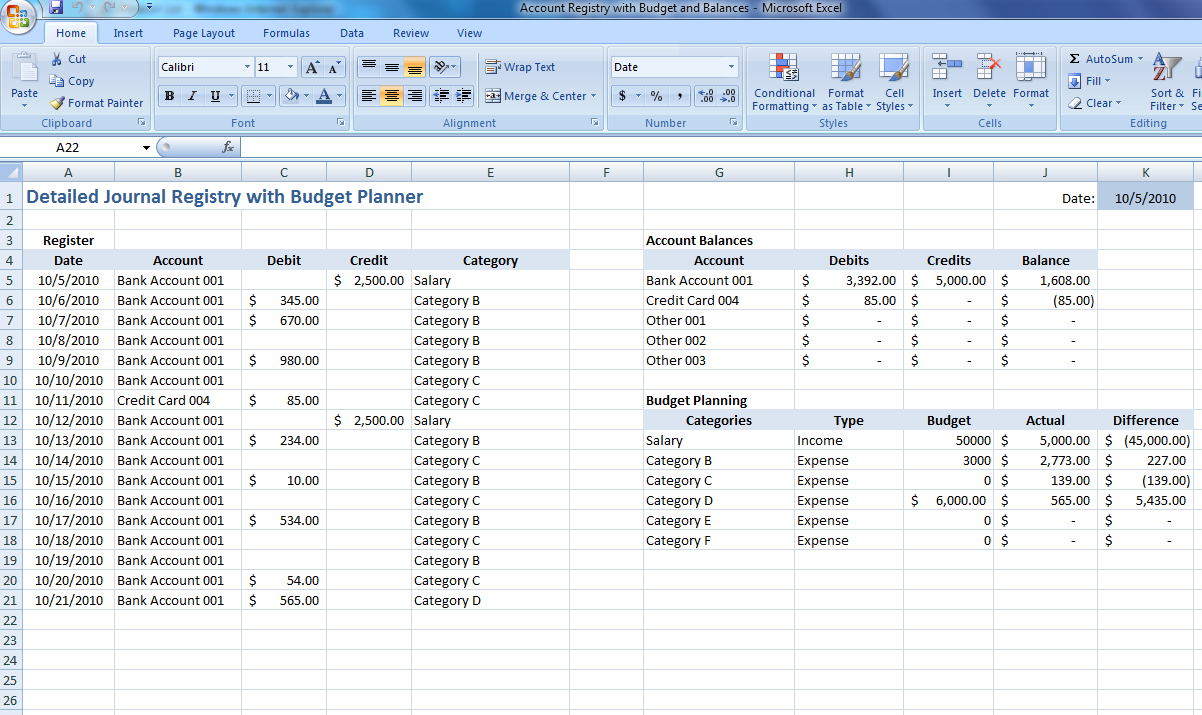Apply the Font Color letter A

[323, 96]
